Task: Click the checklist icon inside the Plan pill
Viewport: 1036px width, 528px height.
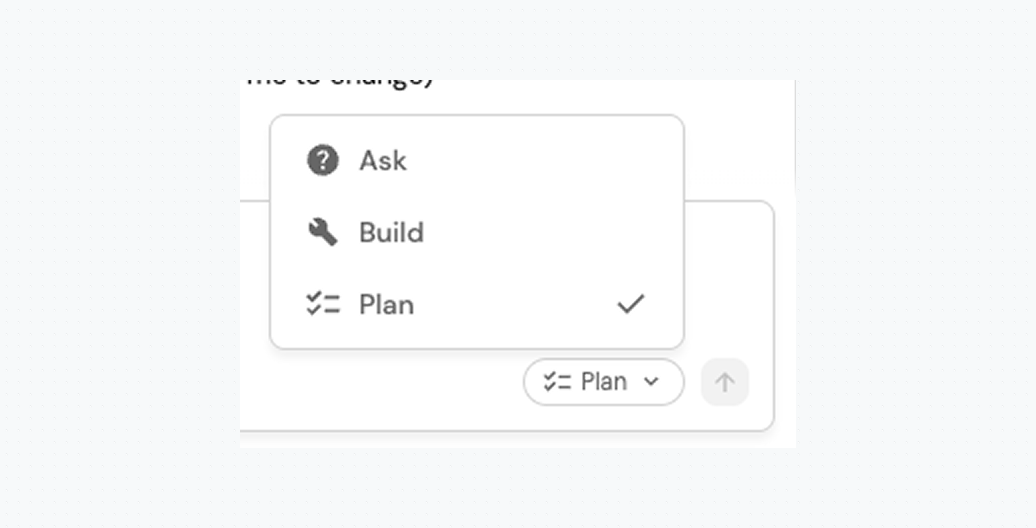Action: 557,381
